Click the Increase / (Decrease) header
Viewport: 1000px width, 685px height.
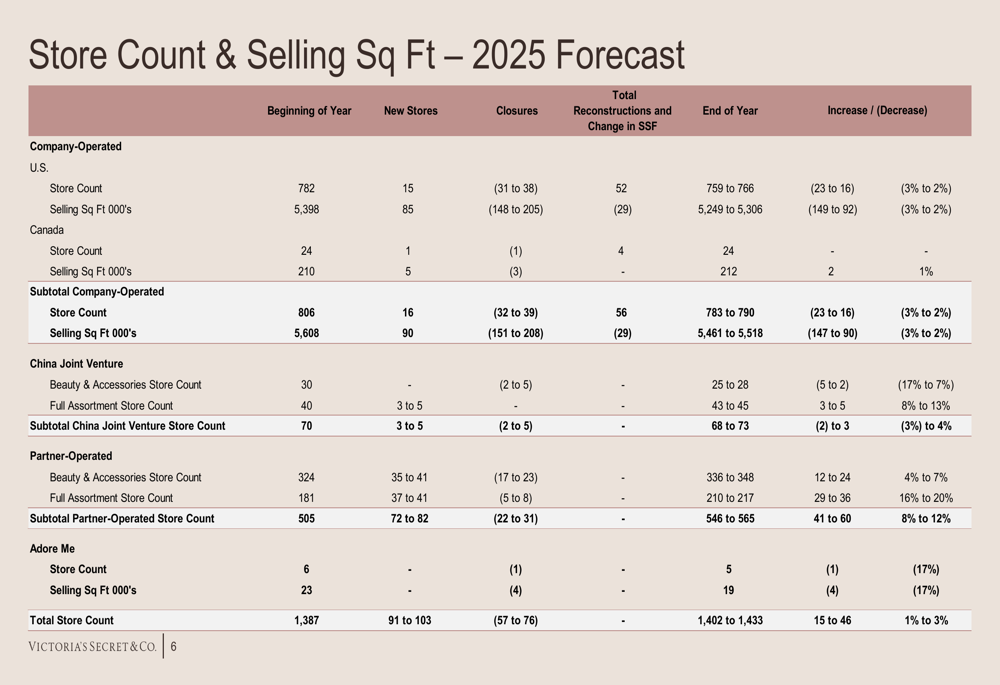pyautogui.click(x=878, y=110)
